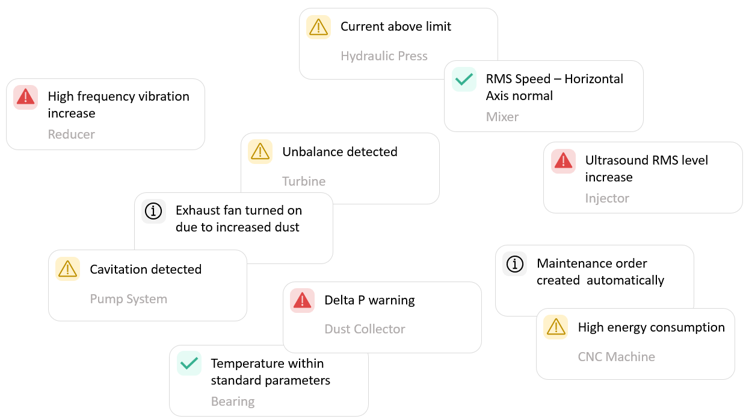Open the Current above limit notification

coord(396,27)
